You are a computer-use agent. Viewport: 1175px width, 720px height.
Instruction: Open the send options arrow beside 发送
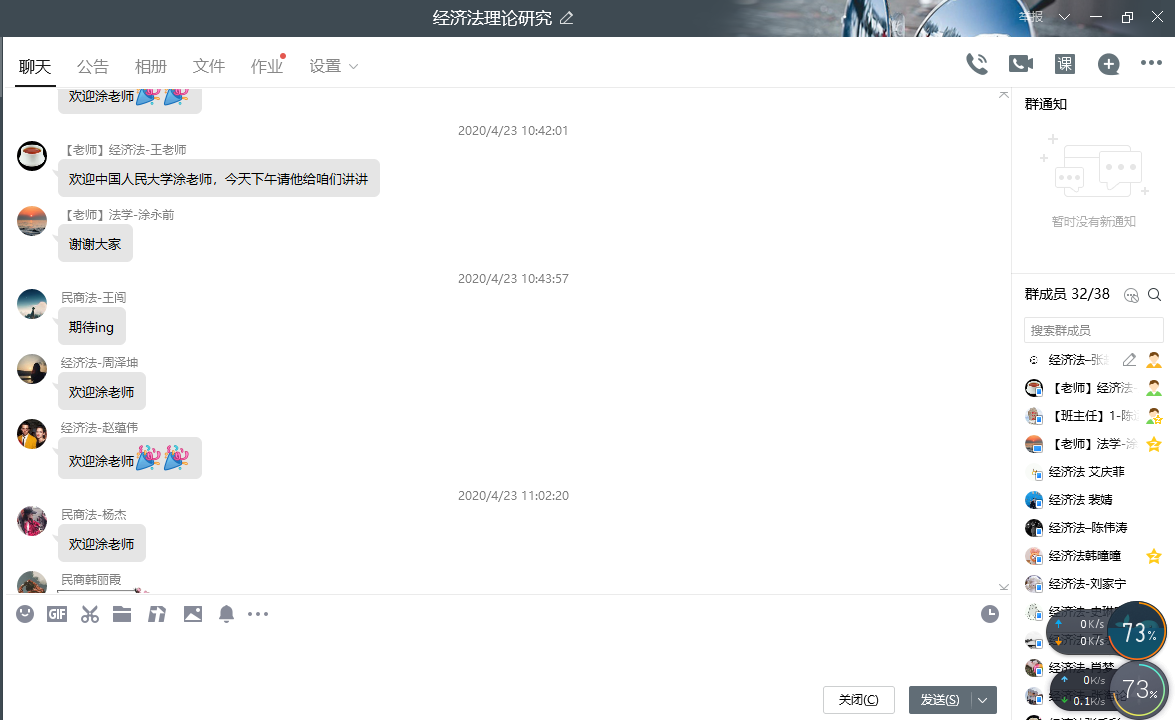coord(984,700)
